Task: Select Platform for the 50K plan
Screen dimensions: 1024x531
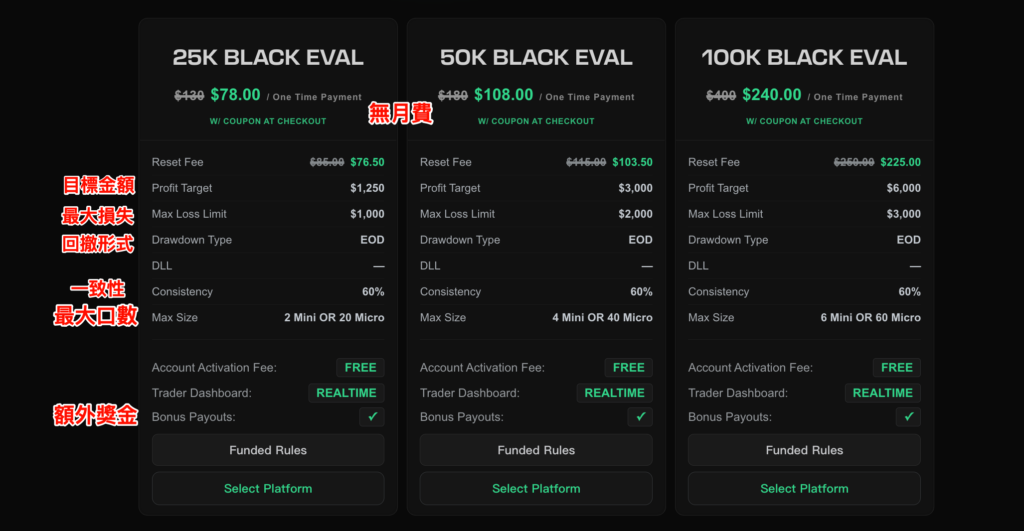Action: click(536, 489)
